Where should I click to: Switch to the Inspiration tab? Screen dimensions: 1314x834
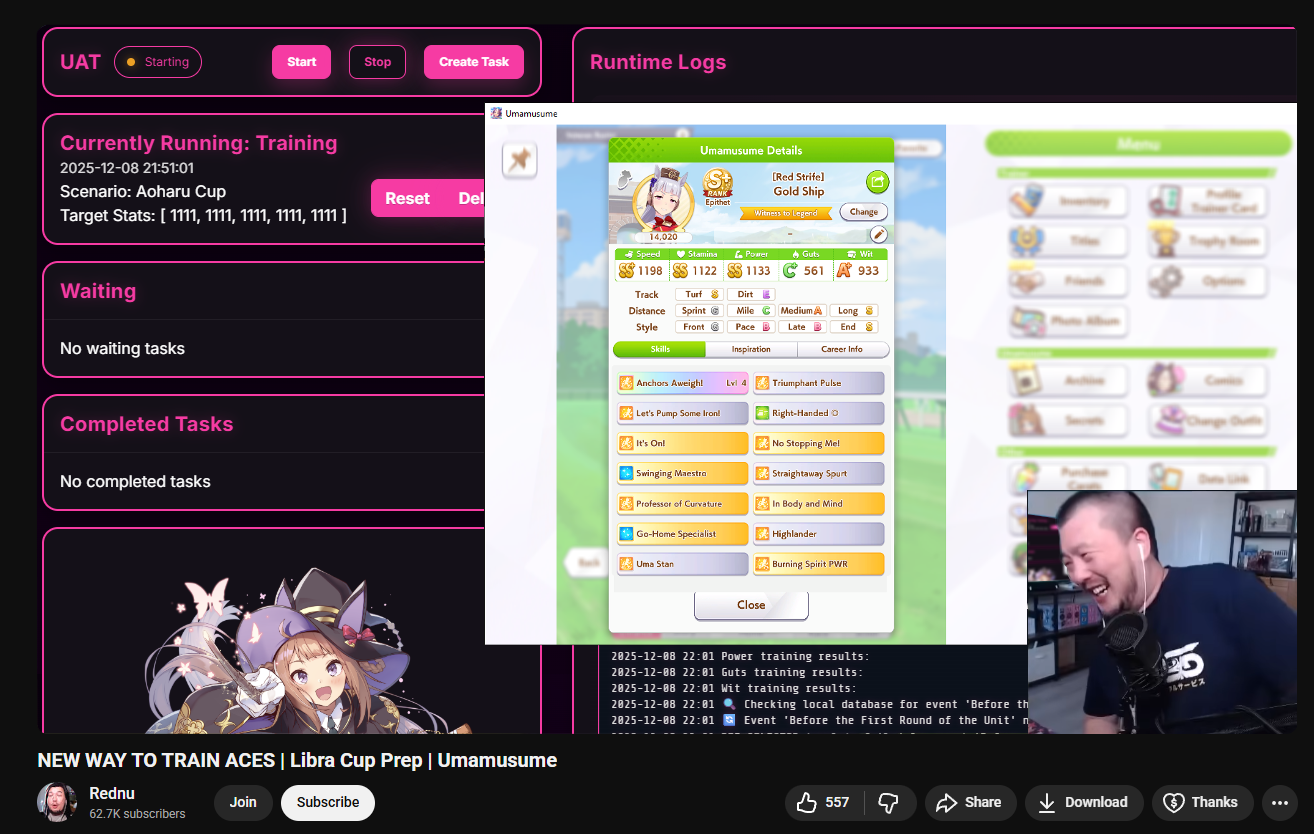[x=751, y=349]
